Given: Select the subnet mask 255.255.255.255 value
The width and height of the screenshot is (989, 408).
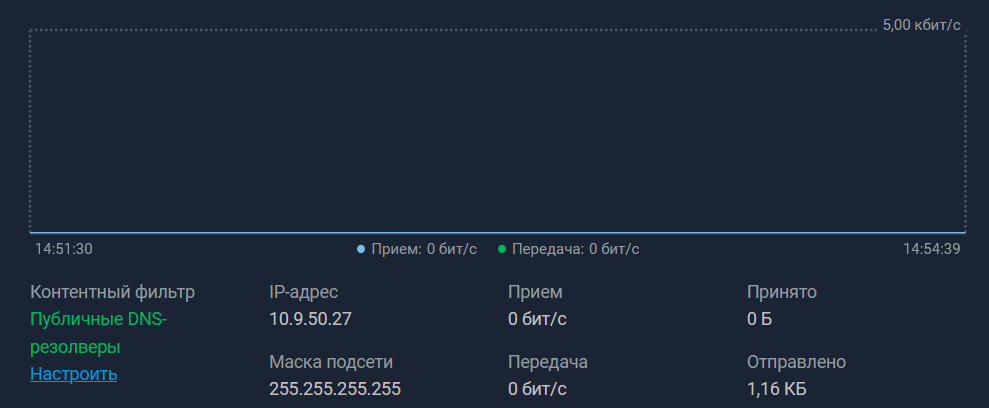Looking at the screenshot, I should [335, 388].
